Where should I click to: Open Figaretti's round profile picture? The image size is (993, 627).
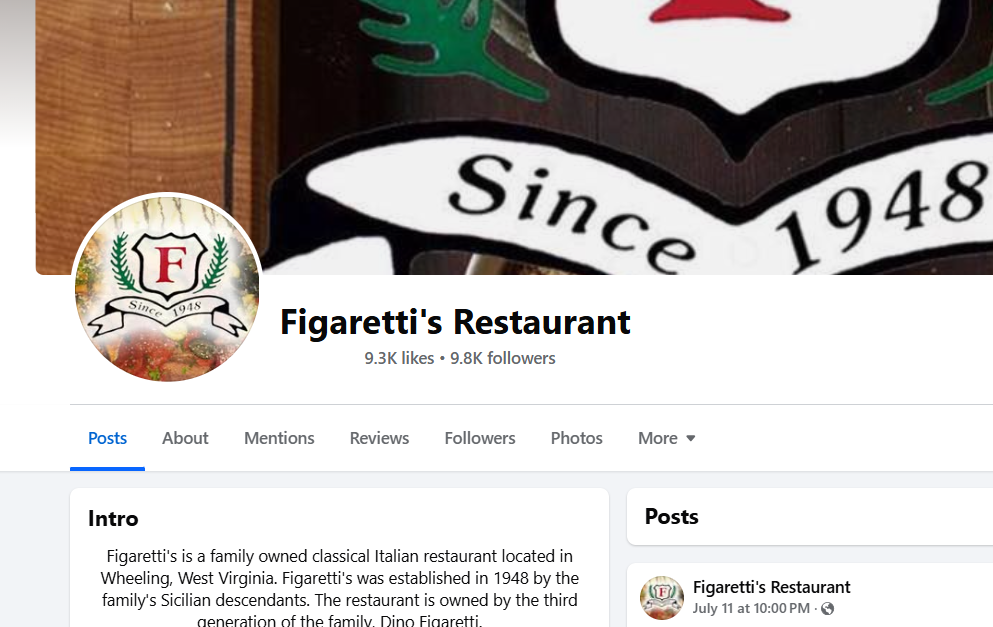(167, 288)
